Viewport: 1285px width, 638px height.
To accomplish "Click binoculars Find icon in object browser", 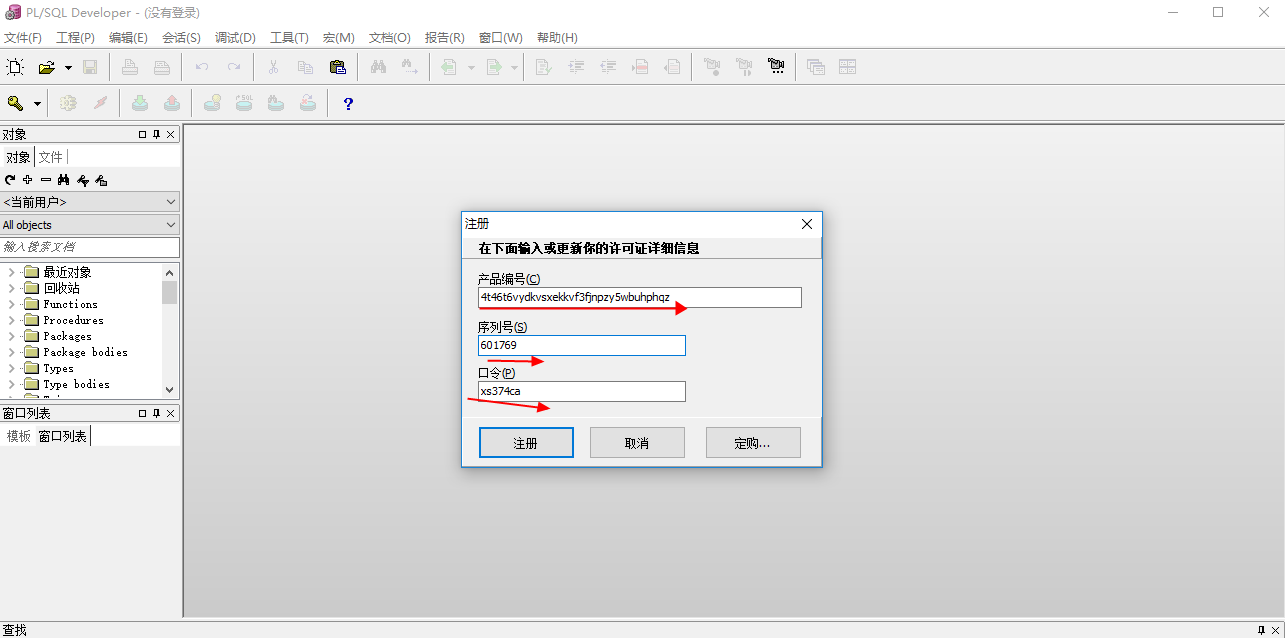I will pyautogui.click(x=64, y=180).
